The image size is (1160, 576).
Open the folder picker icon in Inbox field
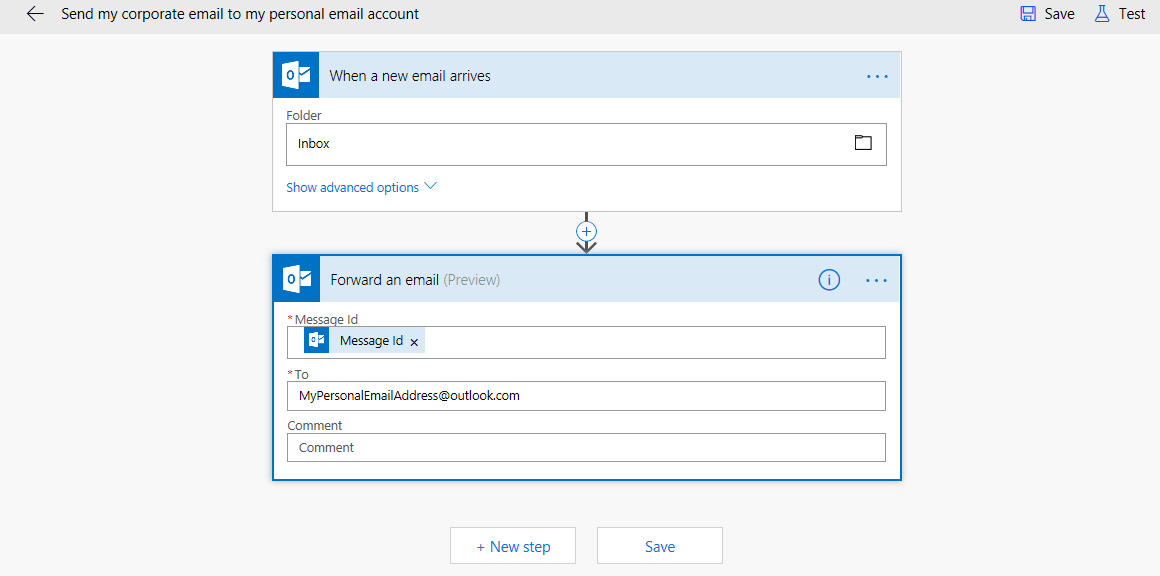coord(863,143)
